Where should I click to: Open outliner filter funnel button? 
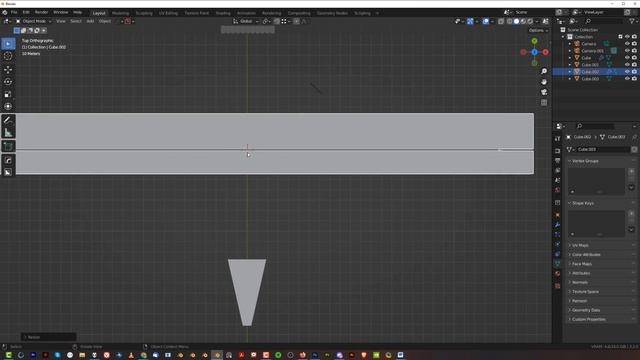point(632,21)
